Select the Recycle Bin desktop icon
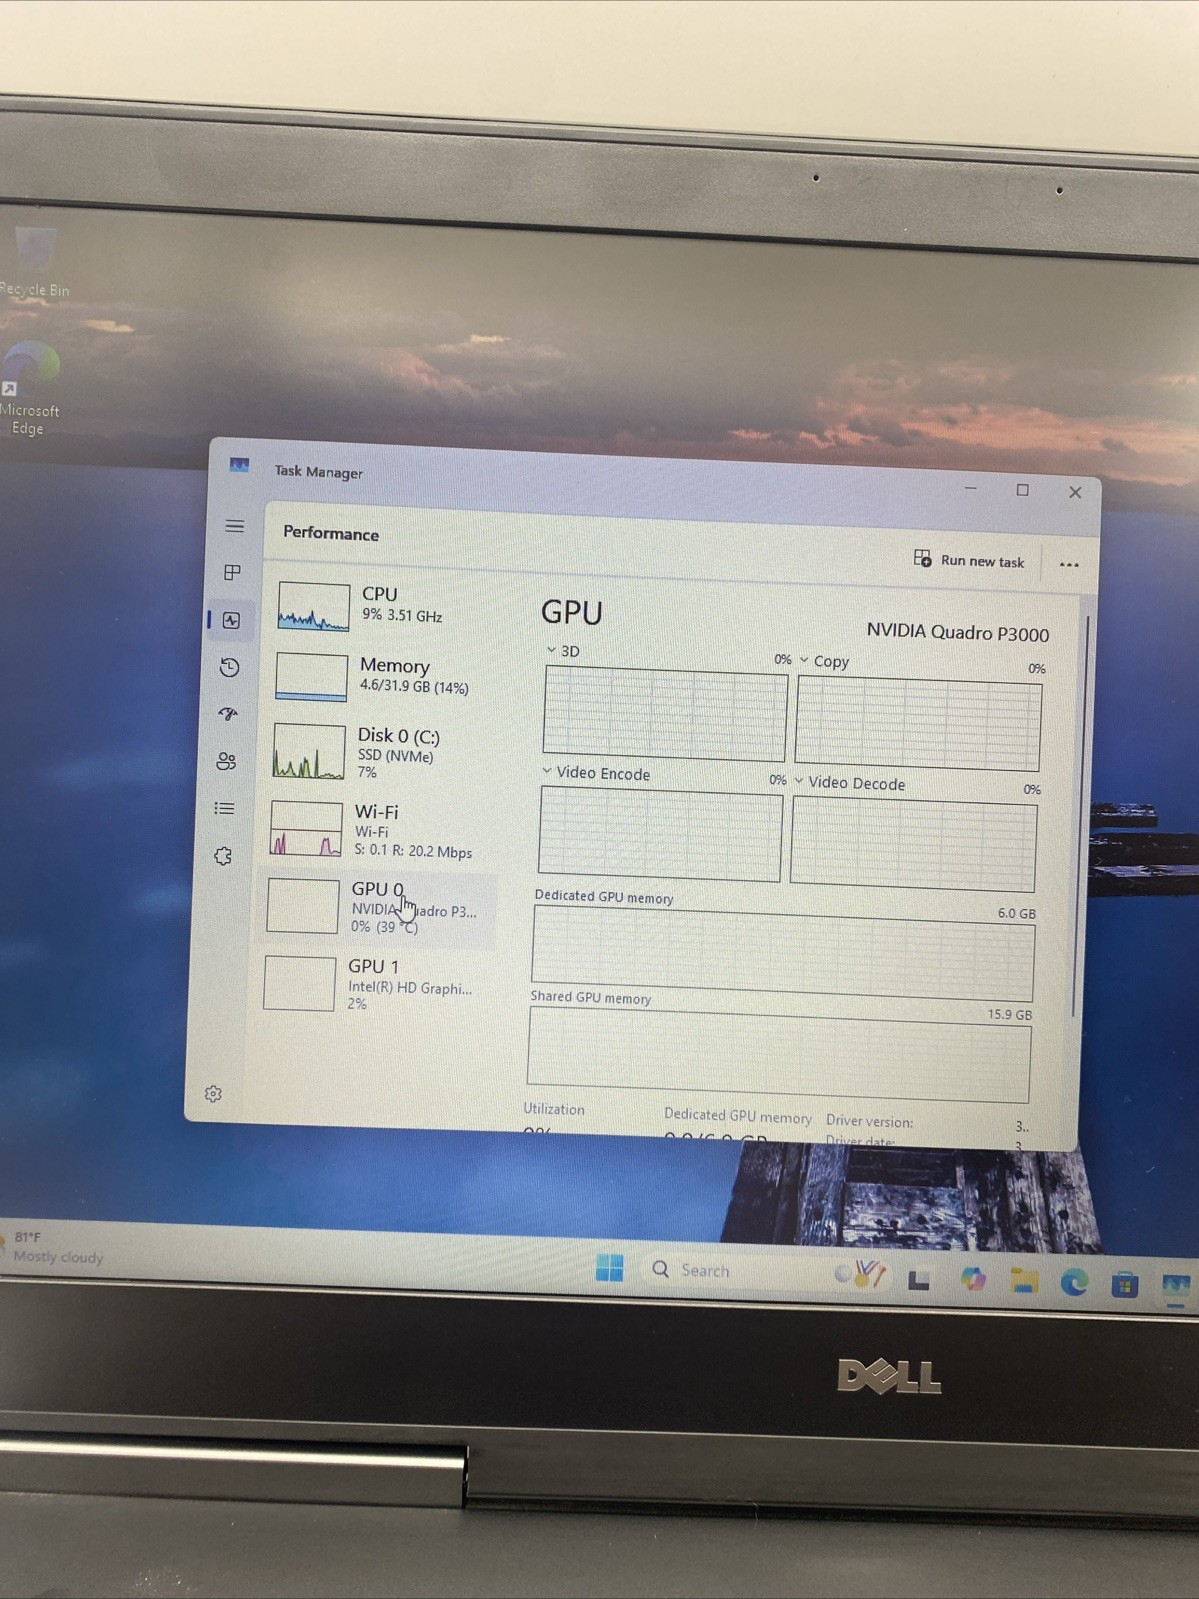 point(35,262)
